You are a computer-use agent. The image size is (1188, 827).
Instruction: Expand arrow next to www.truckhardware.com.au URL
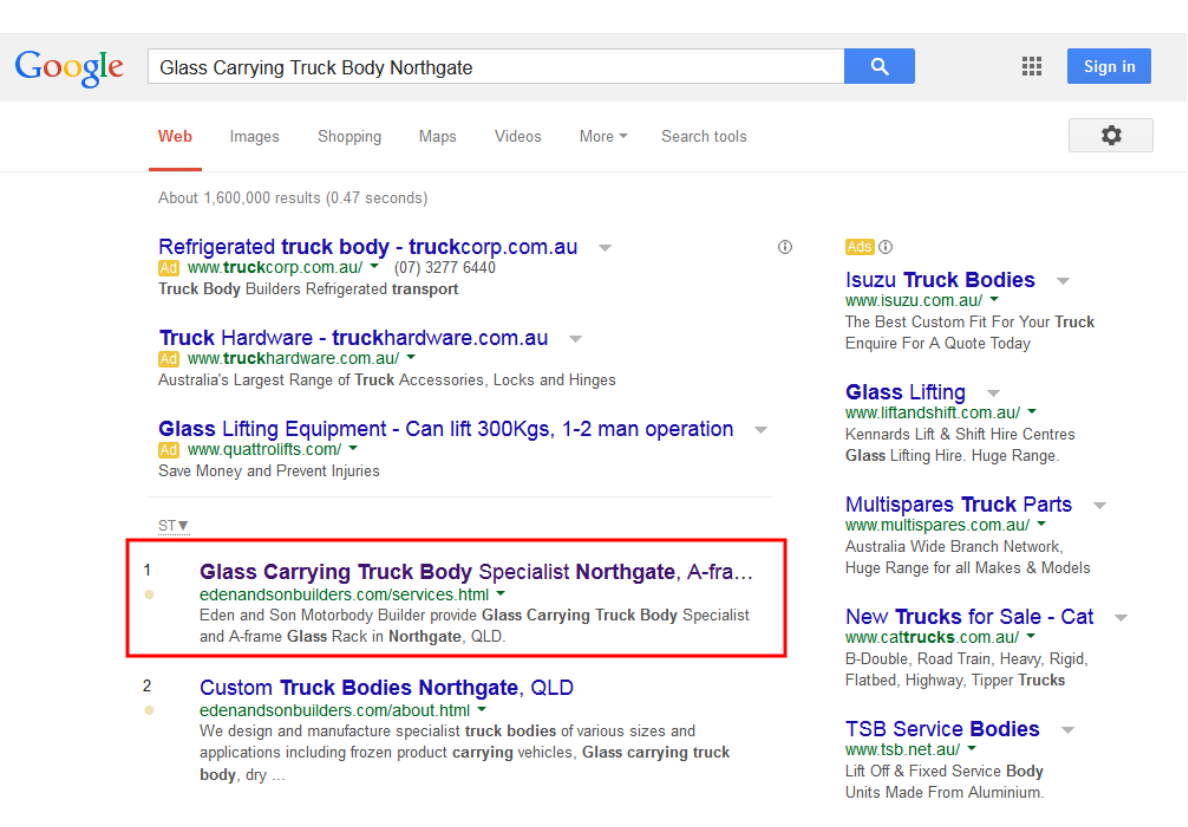click(x=411, y=357)
